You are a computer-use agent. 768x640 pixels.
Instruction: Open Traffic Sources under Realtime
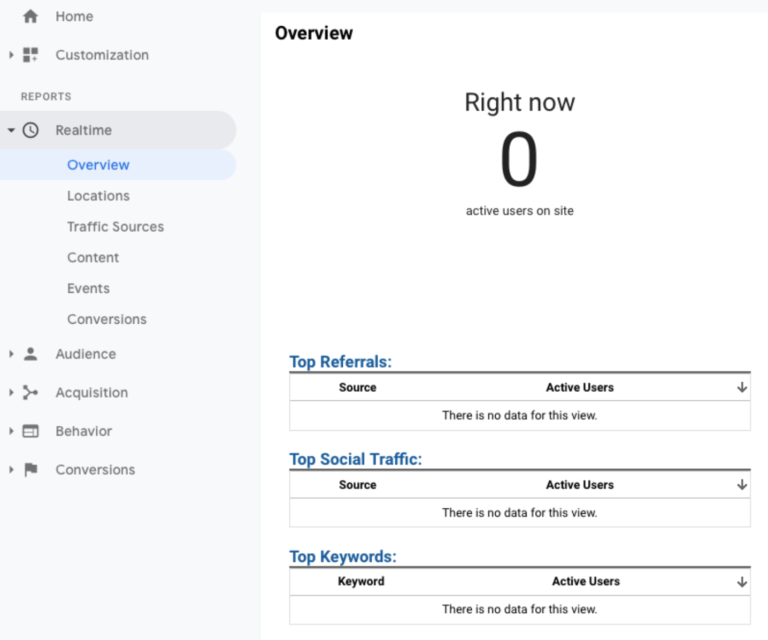(x=116, y=227)
